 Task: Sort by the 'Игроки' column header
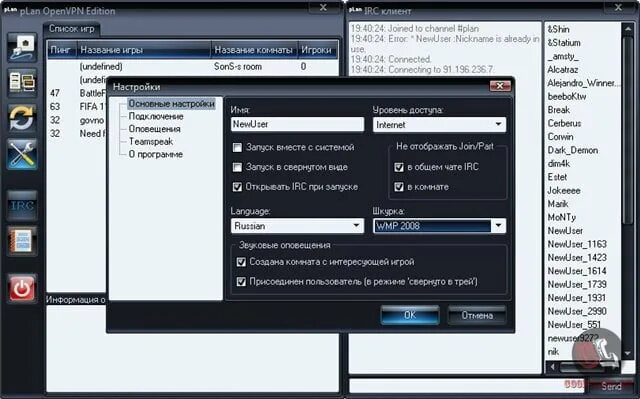point(317,50)
